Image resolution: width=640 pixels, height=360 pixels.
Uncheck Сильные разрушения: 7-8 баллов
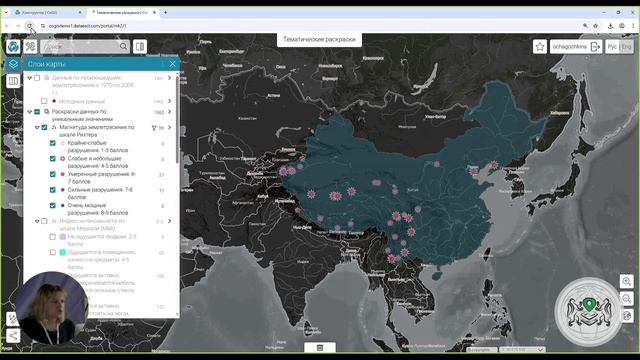(53, 190)
